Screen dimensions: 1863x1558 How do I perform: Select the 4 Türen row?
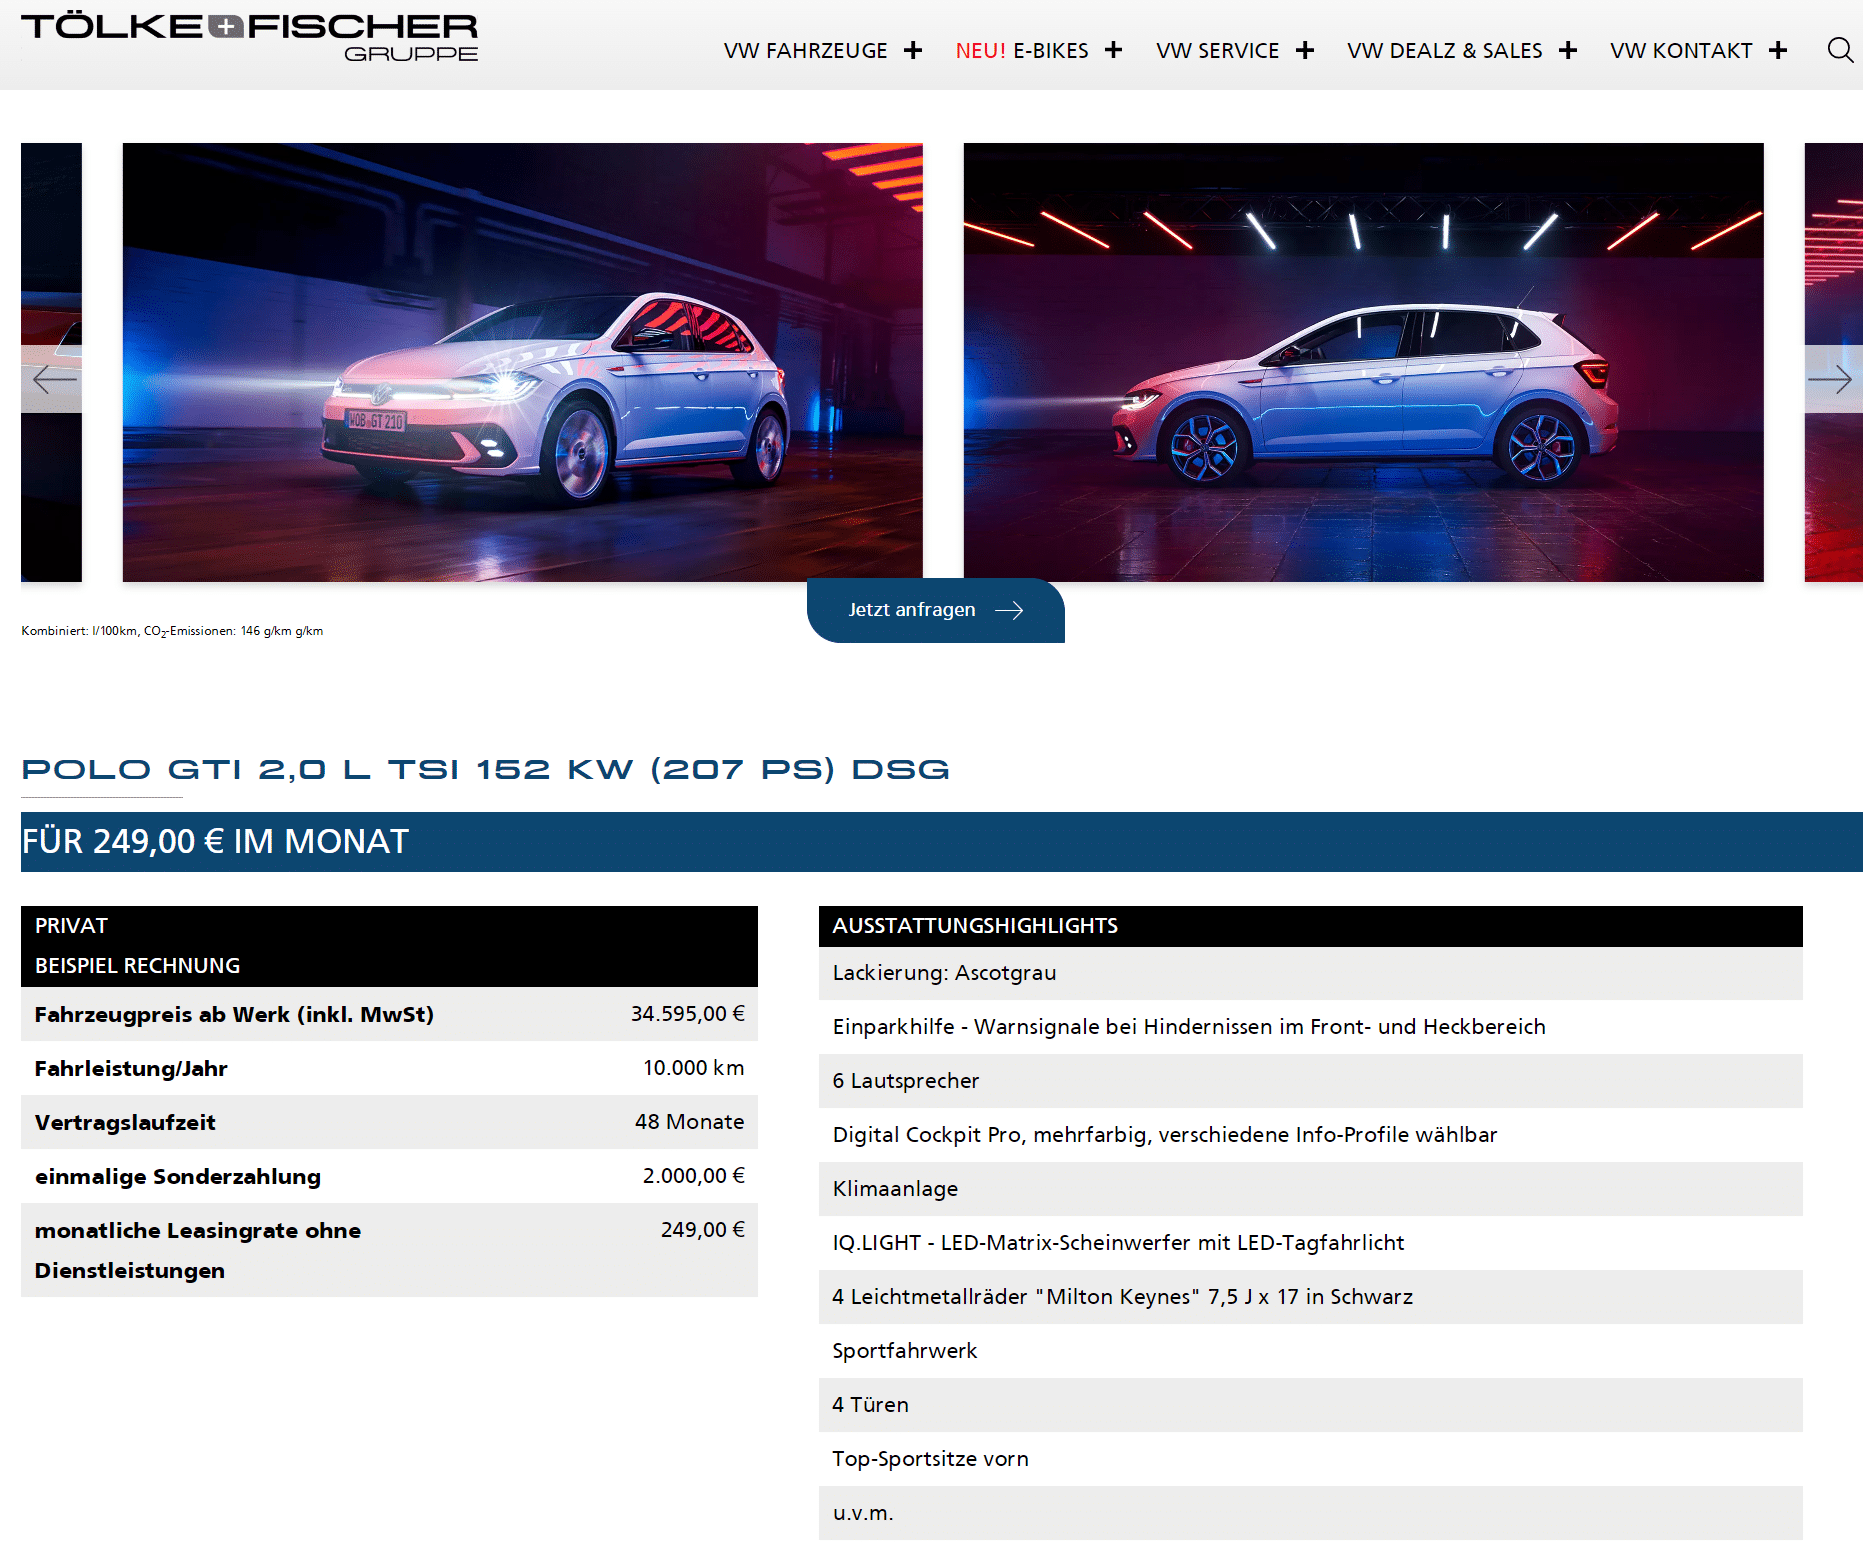[x=1311, y=1405]
